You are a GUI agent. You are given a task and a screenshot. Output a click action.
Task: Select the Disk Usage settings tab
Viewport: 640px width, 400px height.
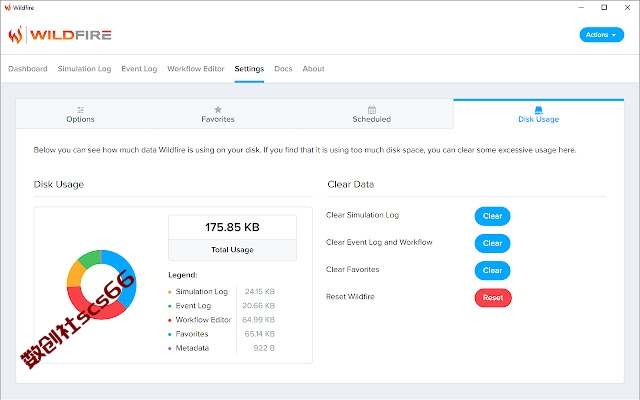point(538,114)
